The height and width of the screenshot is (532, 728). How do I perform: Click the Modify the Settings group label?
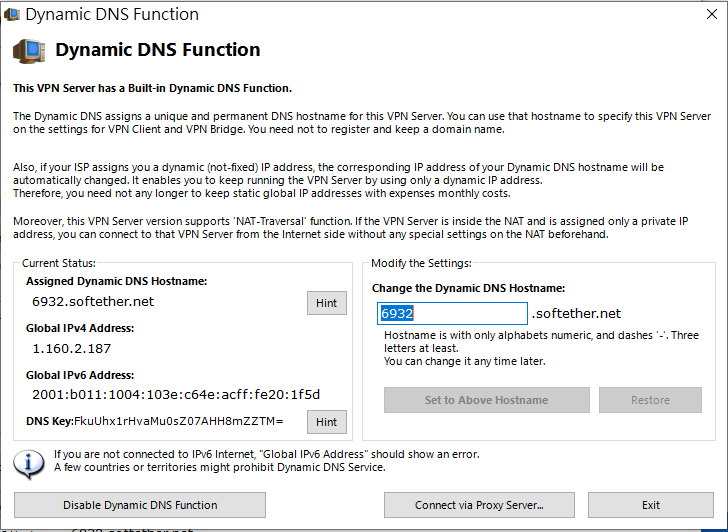pos(421,263)
